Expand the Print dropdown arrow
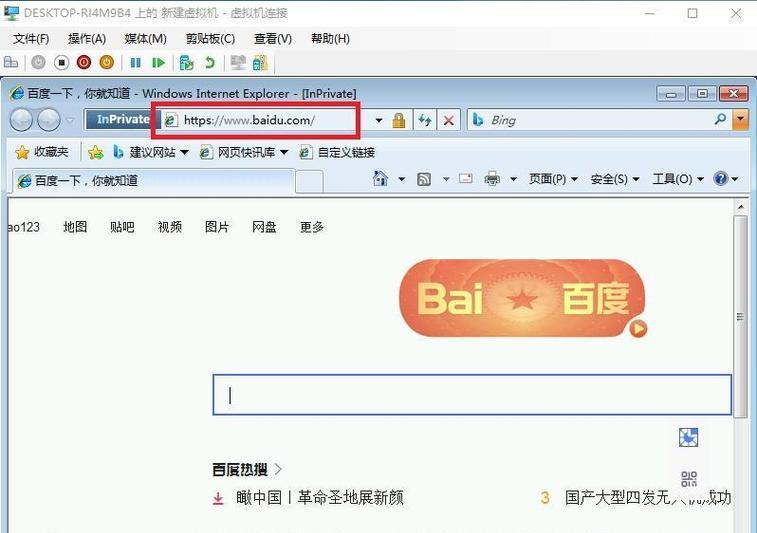Viewport: 757px width, 533px height. (x=514, y=179)
